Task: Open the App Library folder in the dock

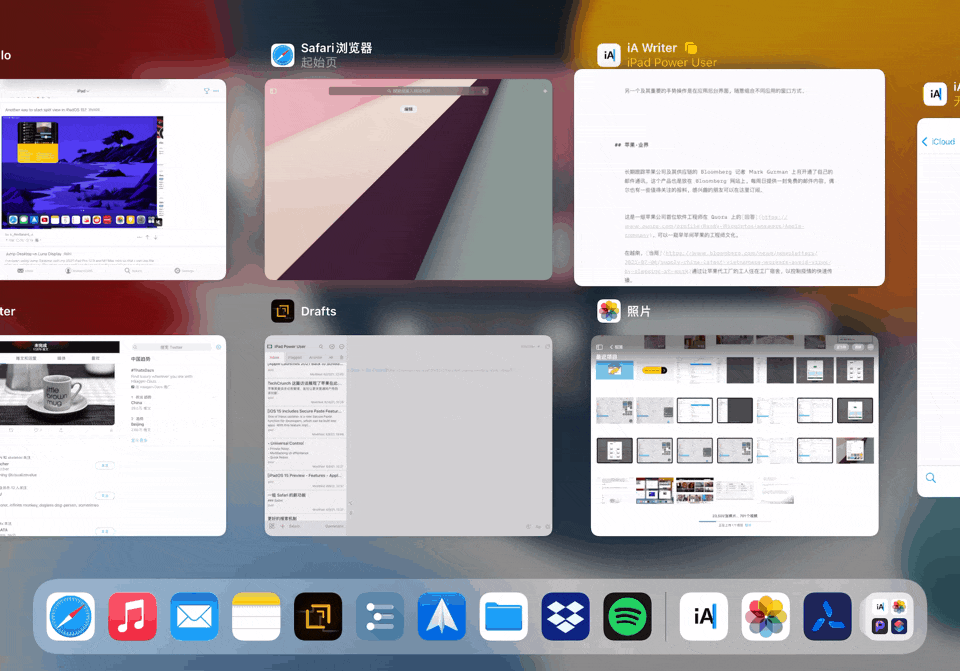Action: 889,617
